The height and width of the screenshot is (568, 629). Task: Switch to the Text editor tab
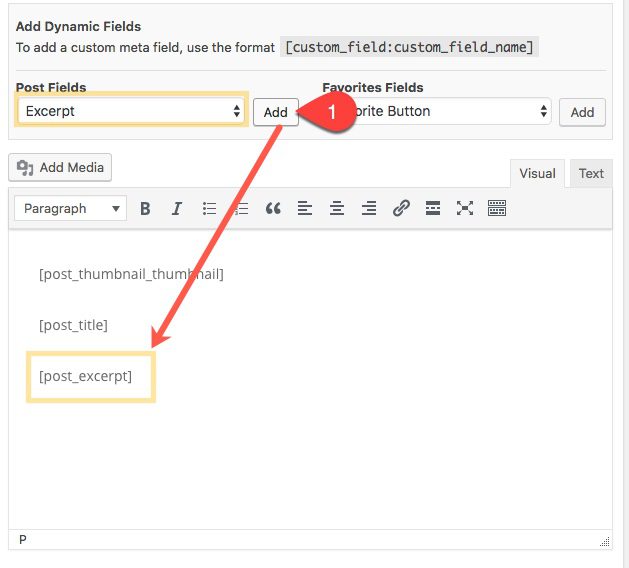[591, 173]
